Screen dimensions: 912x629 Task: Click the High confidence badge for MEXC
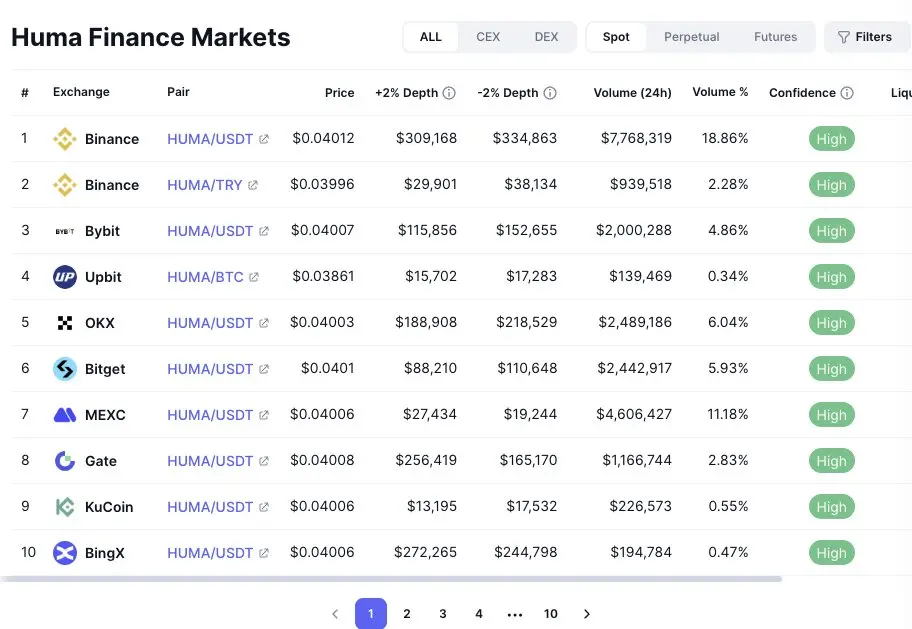(831, 415)
